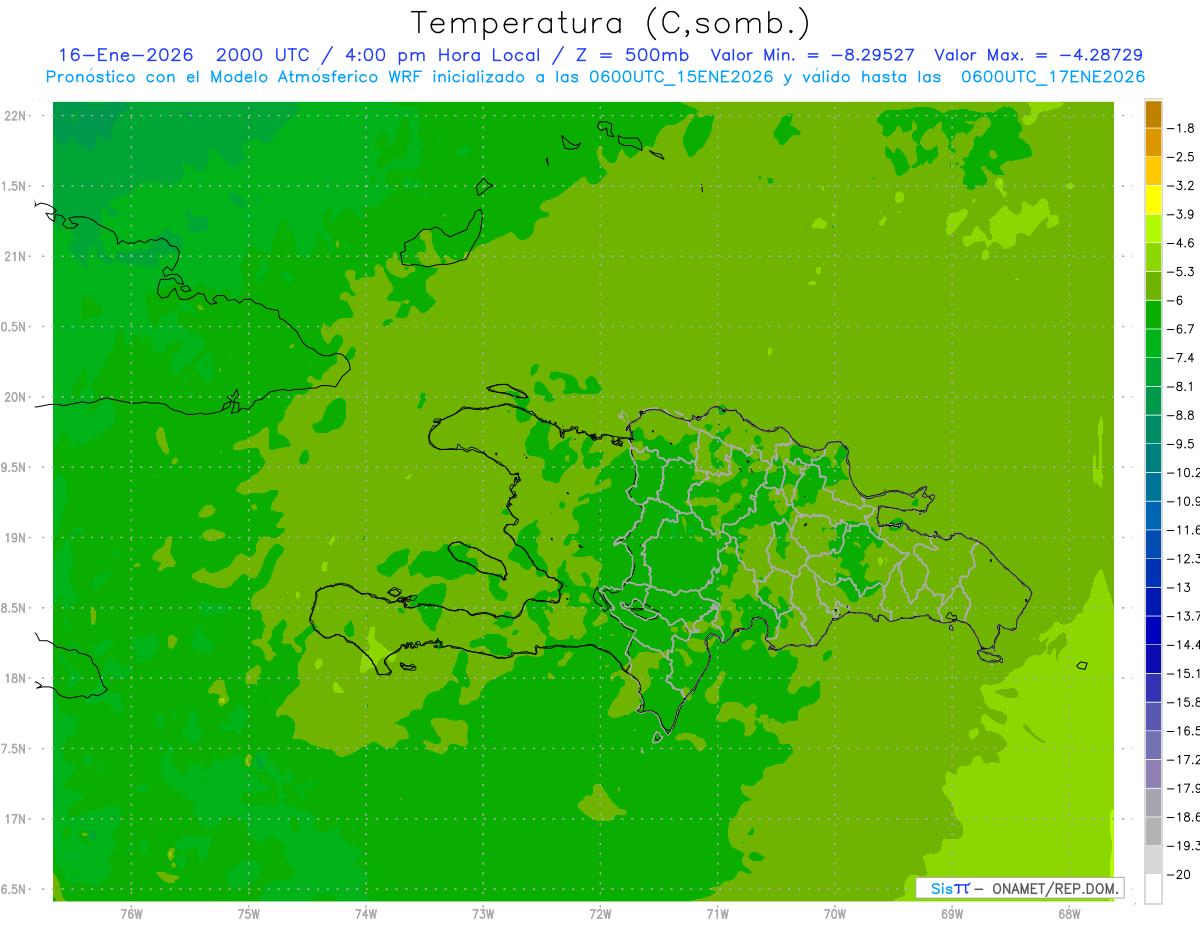Image resolution: width=1200 pixels, height=927 pixels.
Task: Click the '19N' latitude axis label
Action: (x=15, y=538)
